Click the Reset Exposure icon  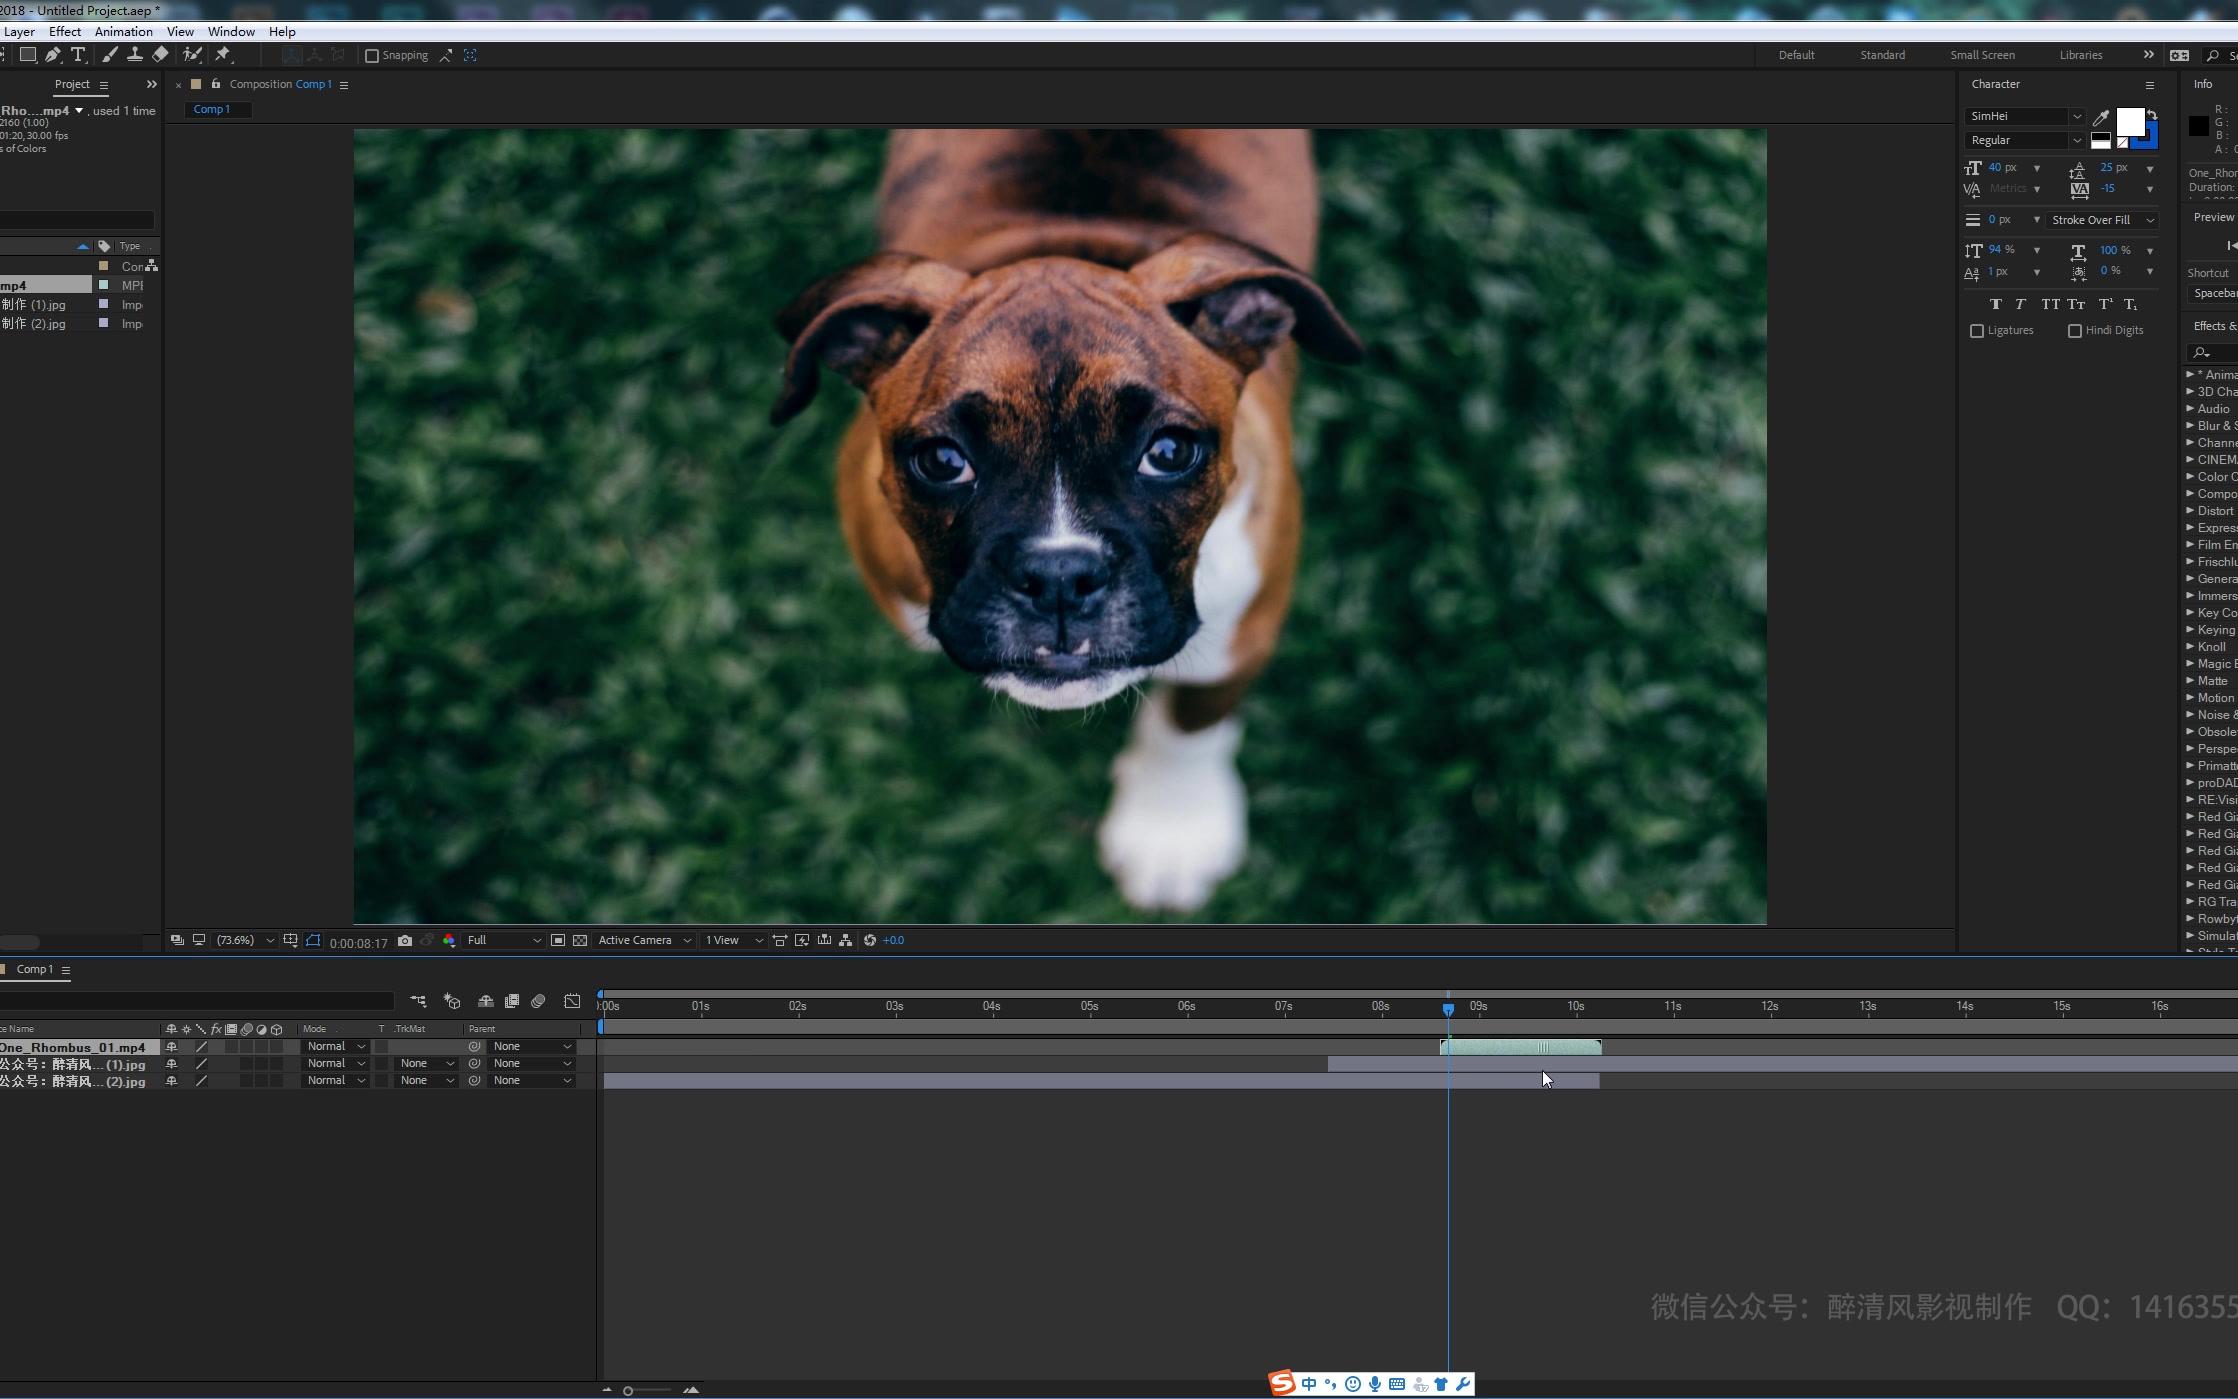click(x=870, y=941)
